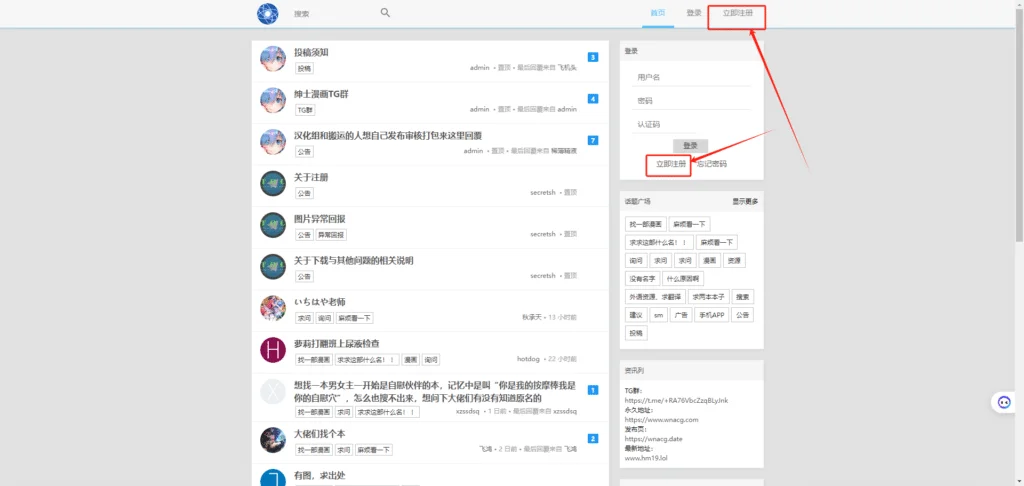Switch to the 首页 tab
1024x486 pixels.
pyautogui.click(x=657, y=13)
